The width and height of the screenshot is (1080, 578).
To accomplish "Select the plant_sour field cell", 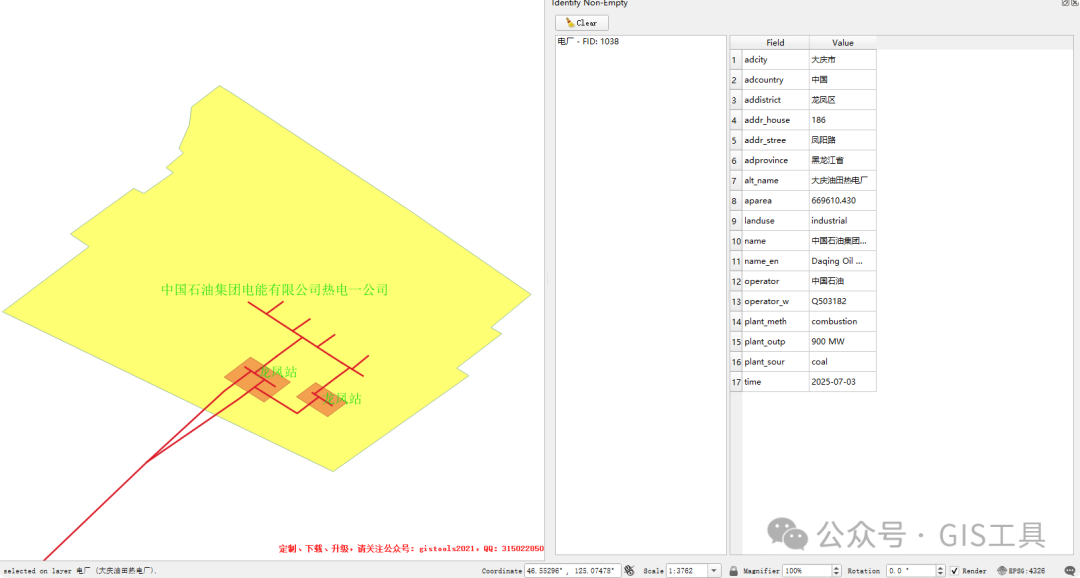I will pyautogui.click(x=776, y=362).
